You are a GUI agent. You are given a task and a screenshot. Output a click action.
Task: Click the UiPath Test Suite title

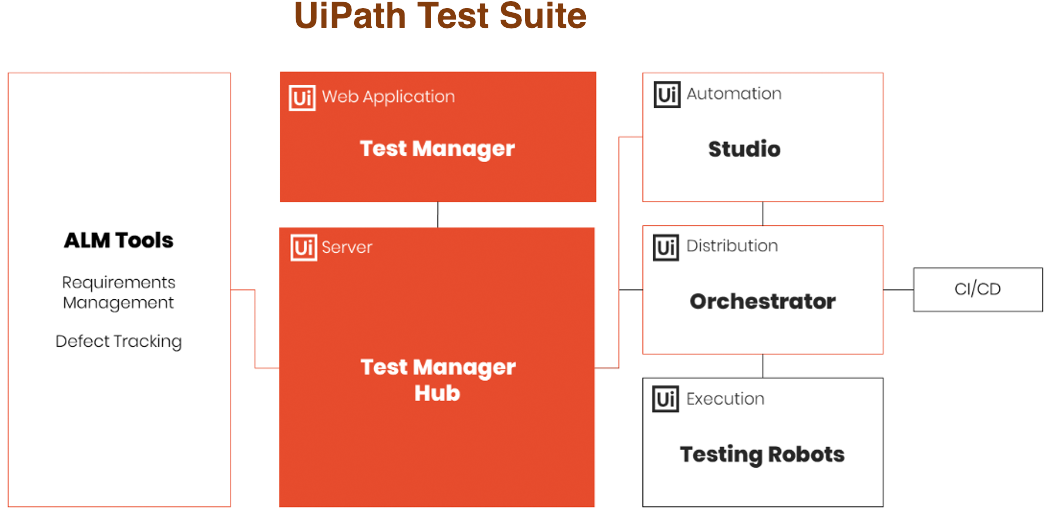[x=440, y=17]
